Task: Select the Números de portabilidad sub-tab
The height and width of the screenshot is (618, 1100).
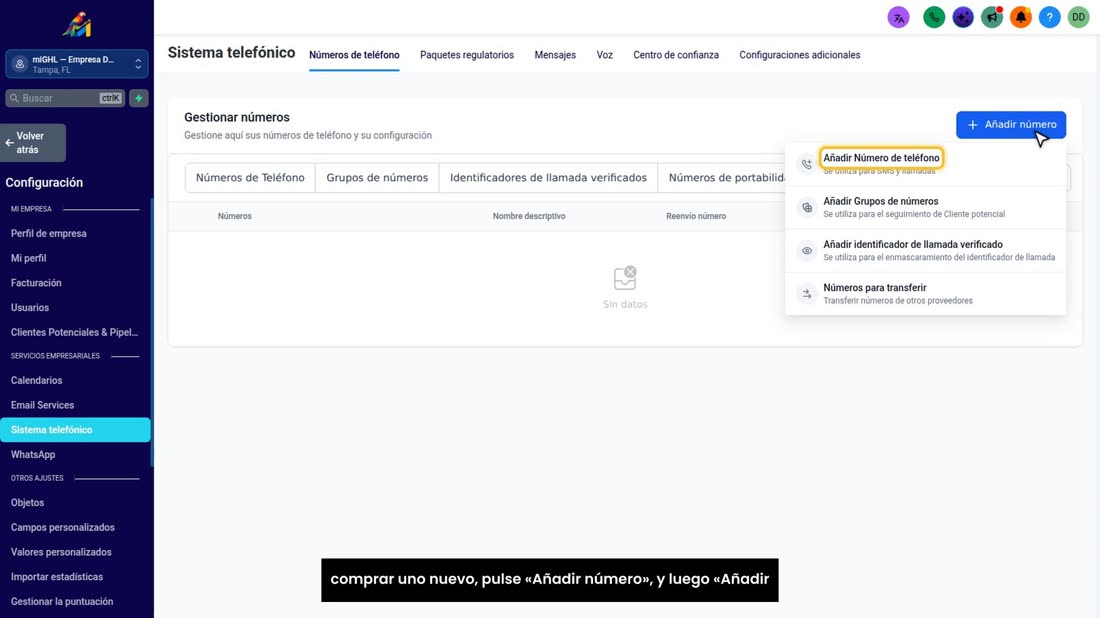Action: tap(722, 178)
